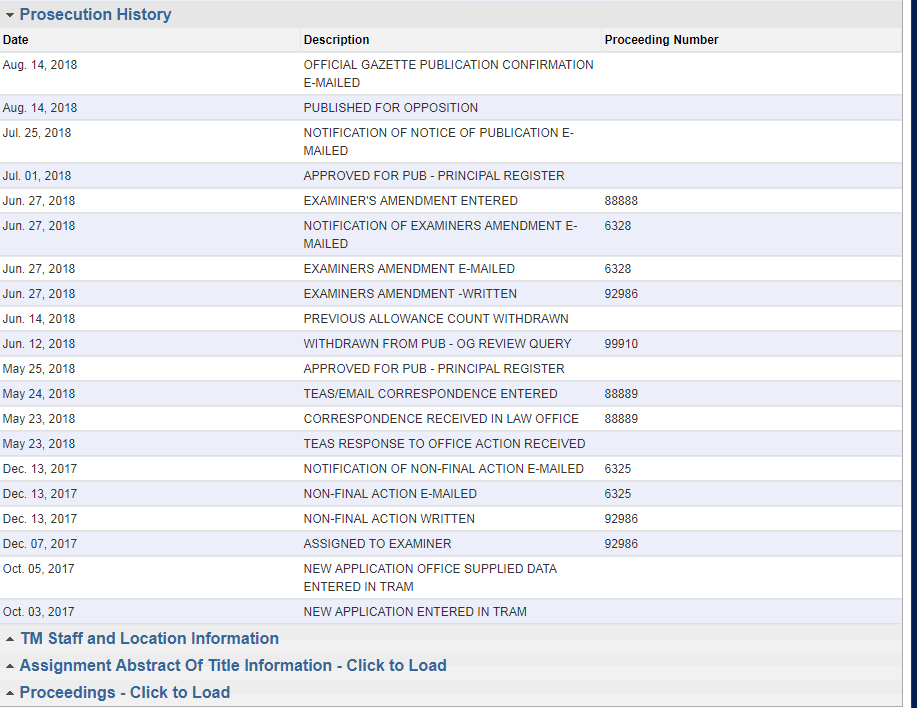Open the Prosecution History heading link
The width and height of the screenshot is (917, 708).
coord(95,15)
